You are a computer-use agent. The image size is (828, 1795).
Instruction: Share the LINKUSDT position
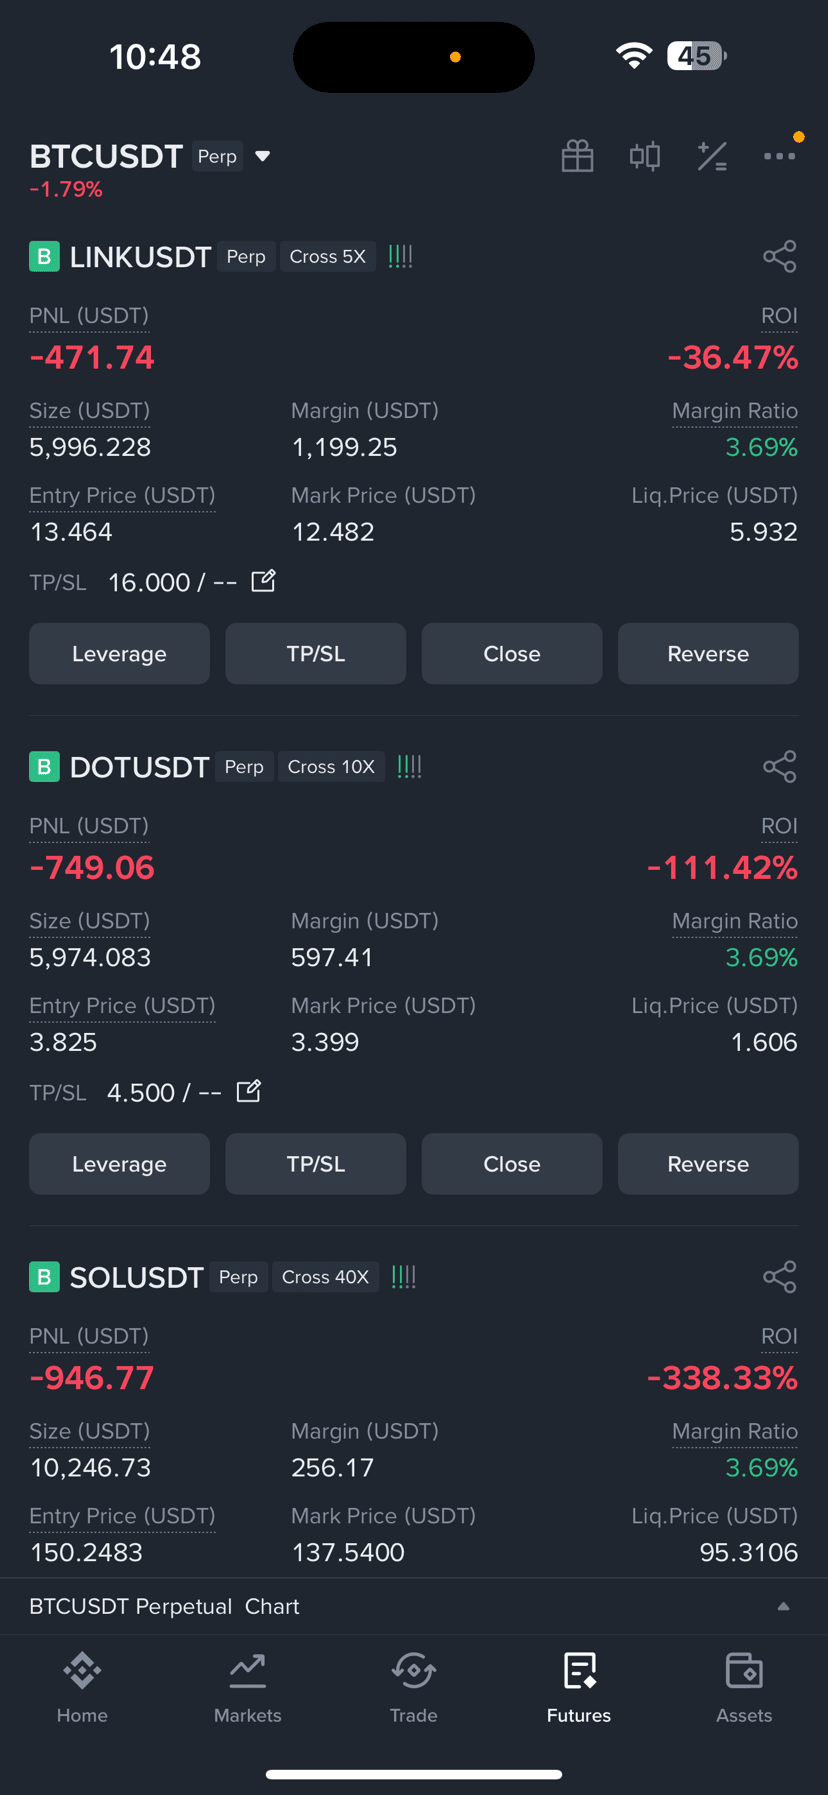780,256
